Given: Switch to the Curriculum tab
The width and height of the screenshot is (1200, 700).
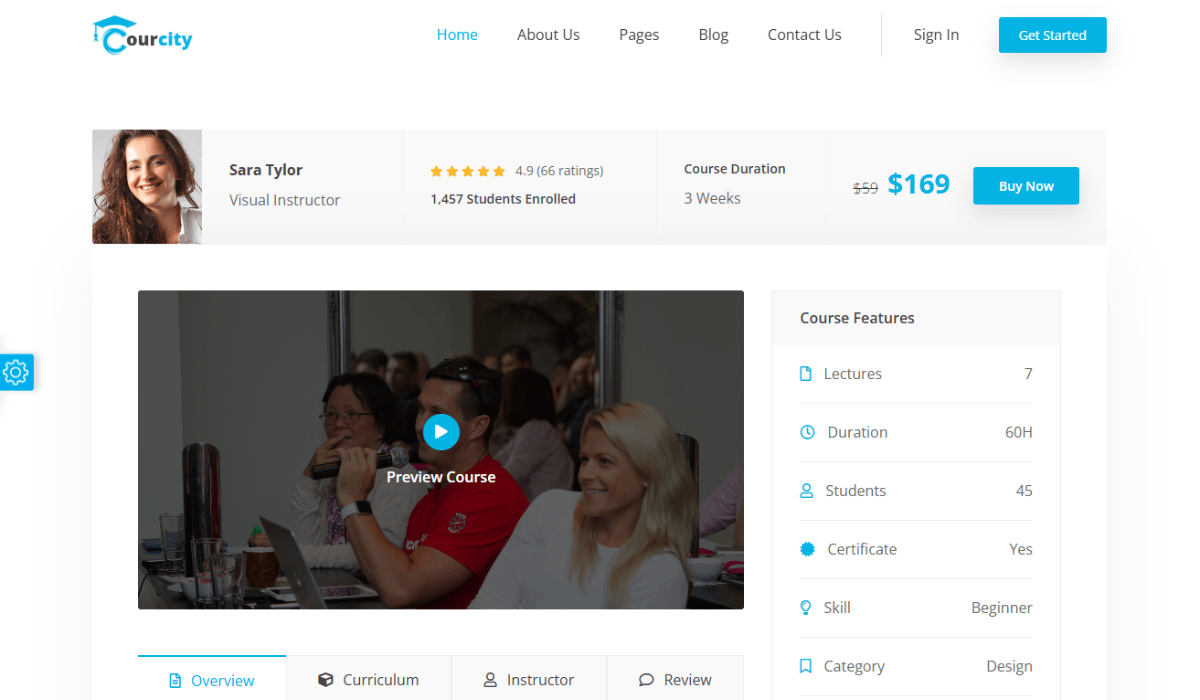Looking at the screenshot, I should click(x=369, y=680).
